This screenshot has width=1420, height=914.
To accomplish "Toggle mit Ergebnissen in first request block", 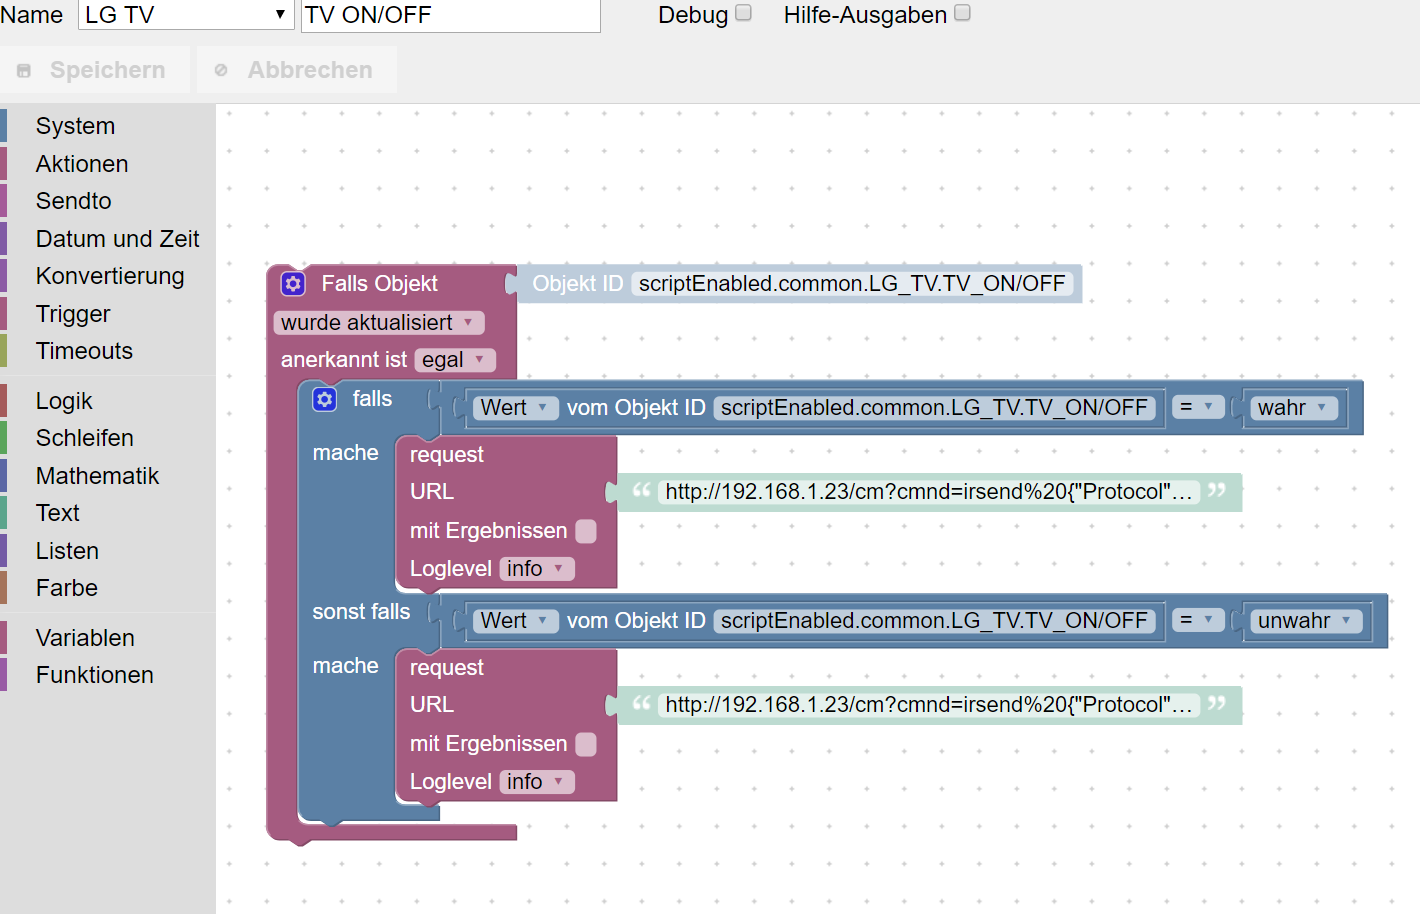I will (586, 531).
